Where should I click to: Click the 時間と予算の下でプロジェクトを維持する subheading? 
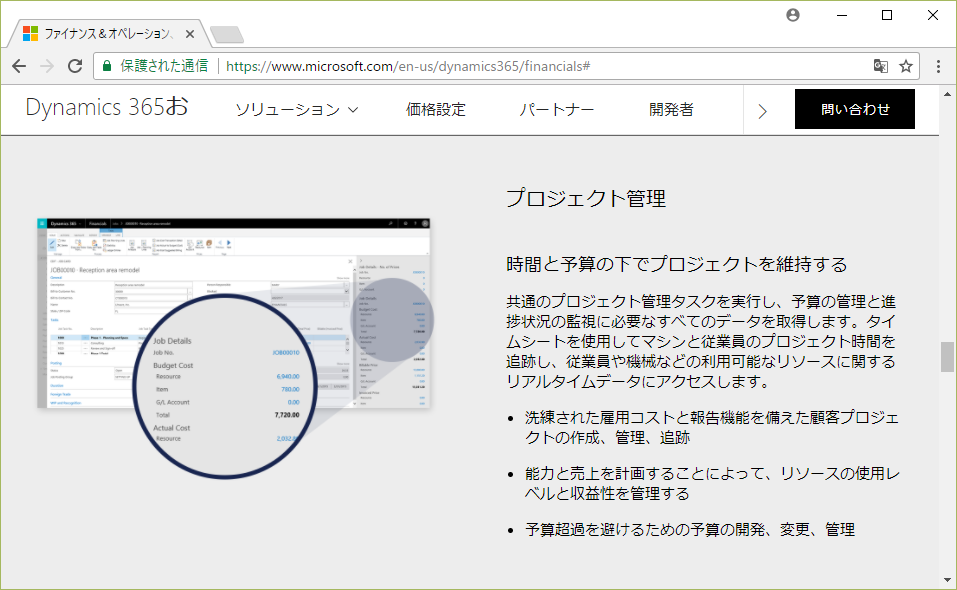[676, 264]
